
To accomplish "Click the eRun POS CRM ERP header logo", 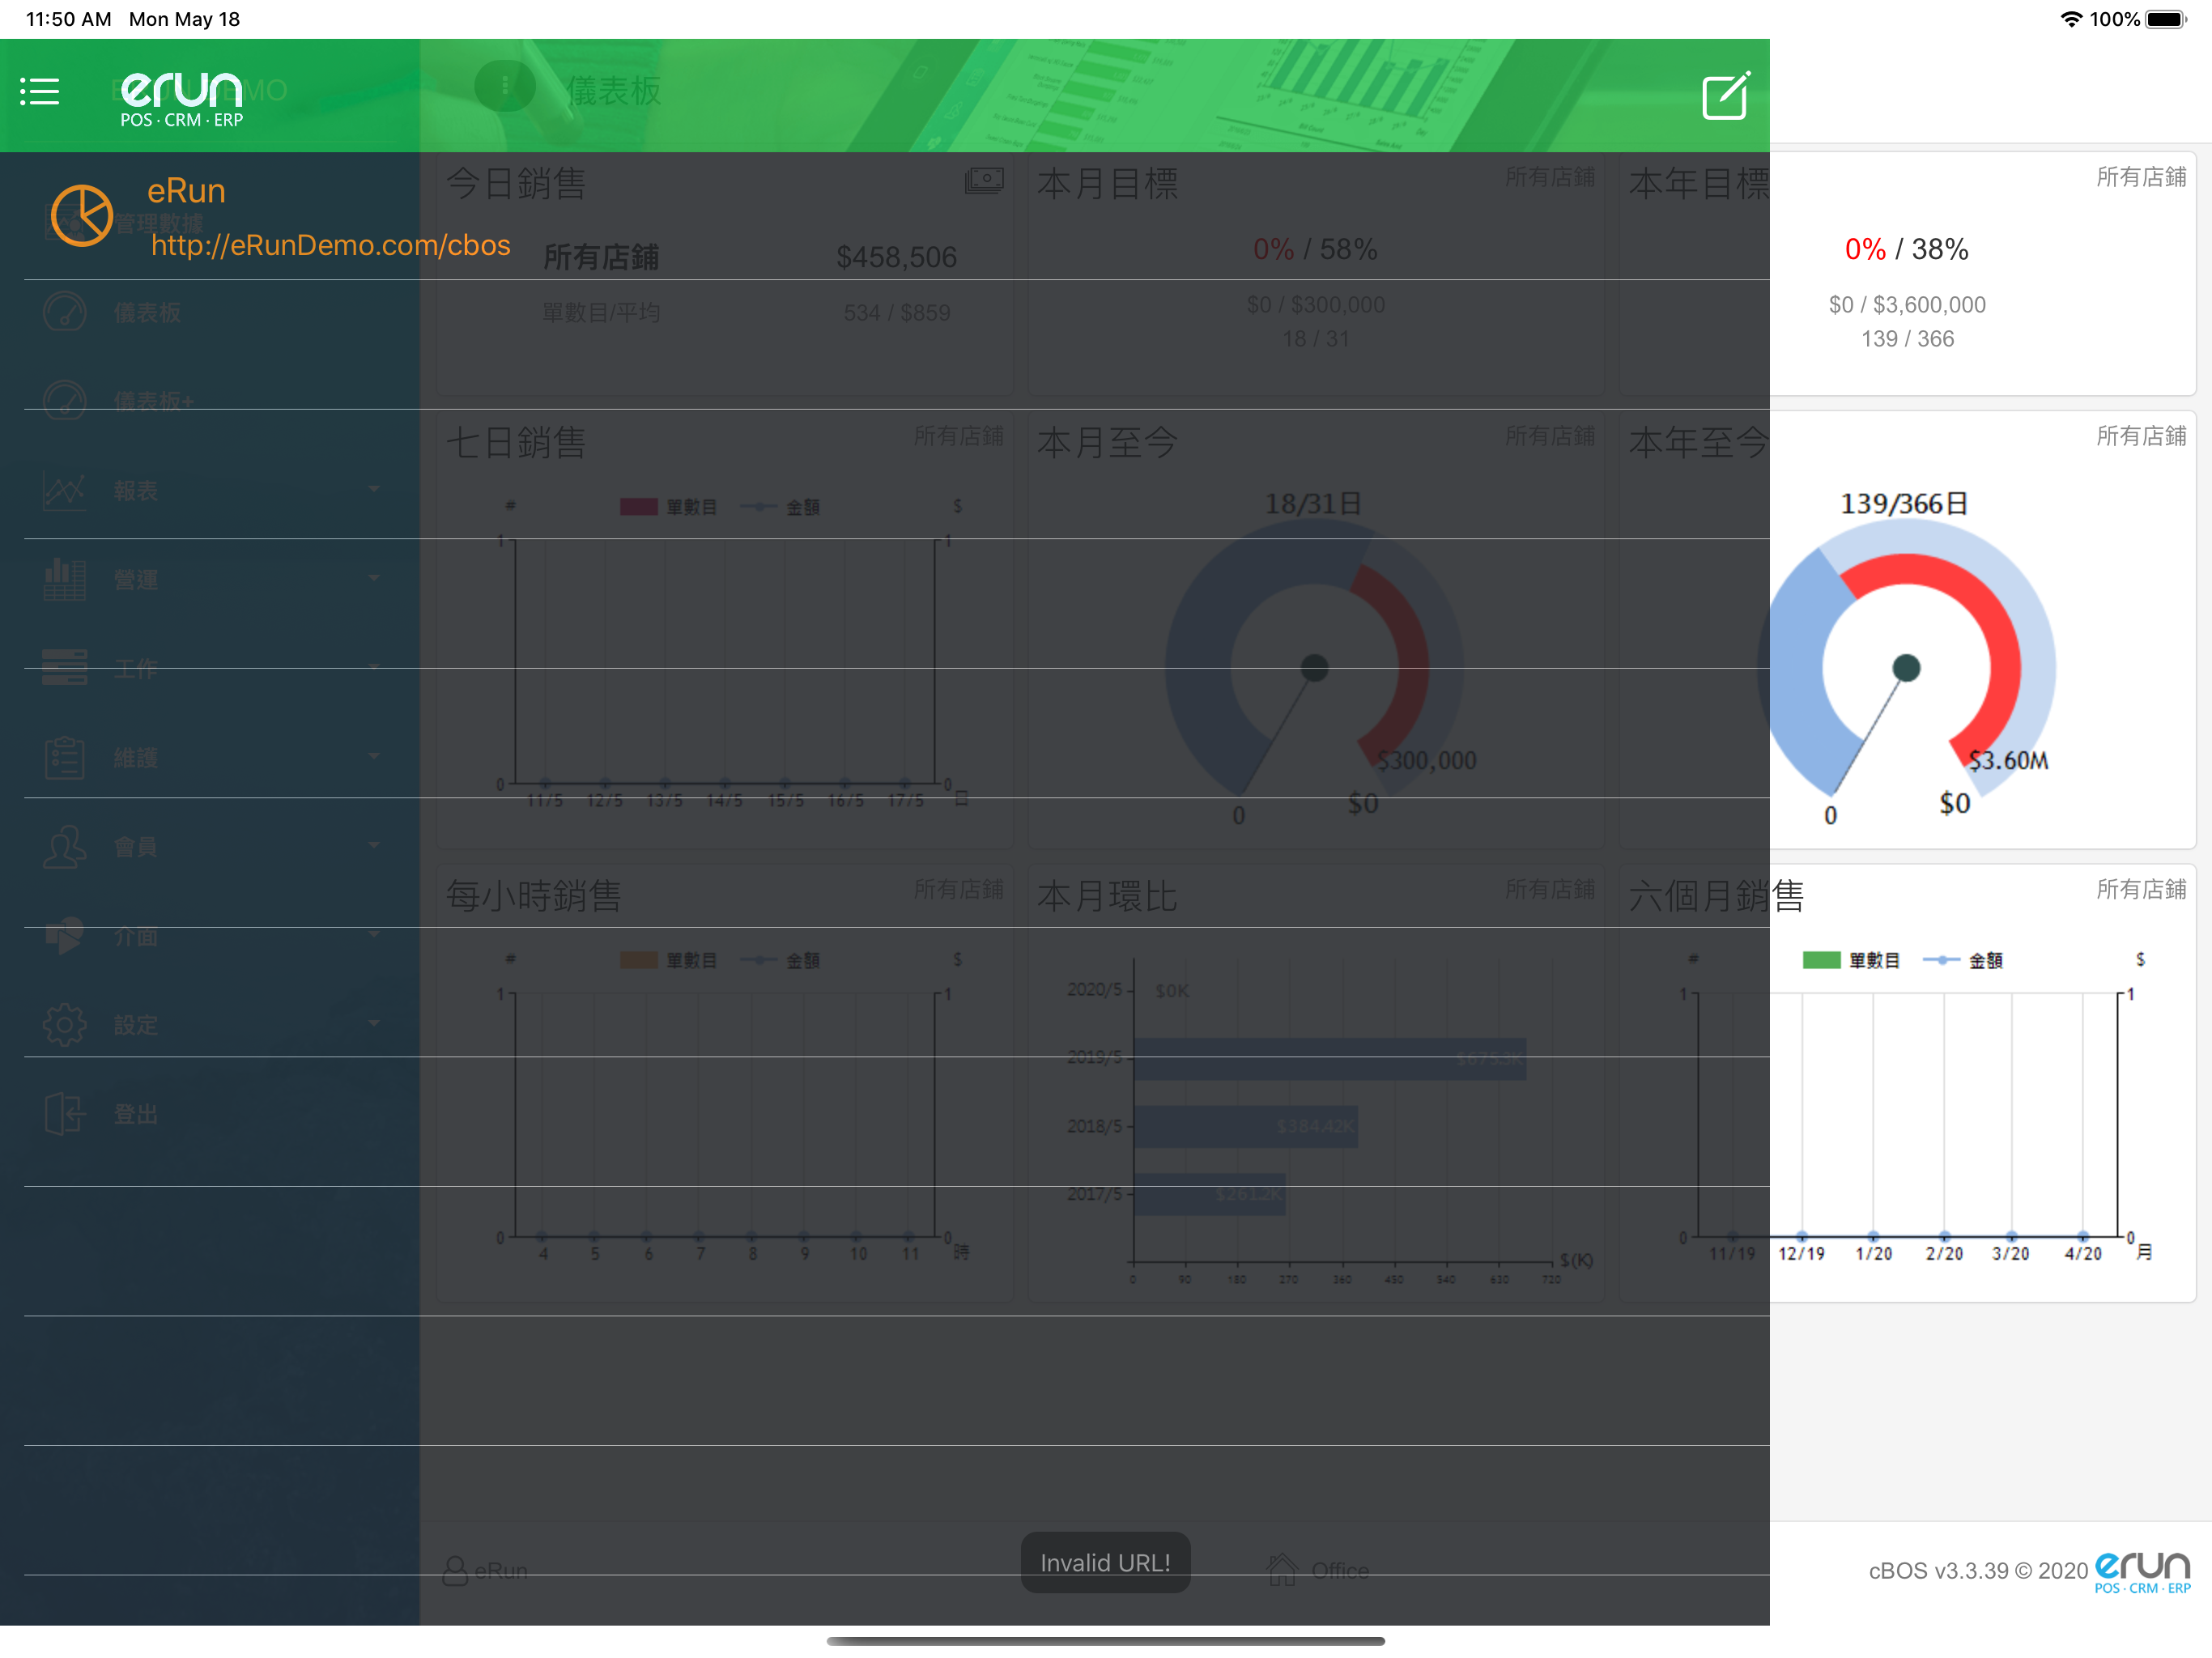I will pyautogui.click(x=182, y=99).
